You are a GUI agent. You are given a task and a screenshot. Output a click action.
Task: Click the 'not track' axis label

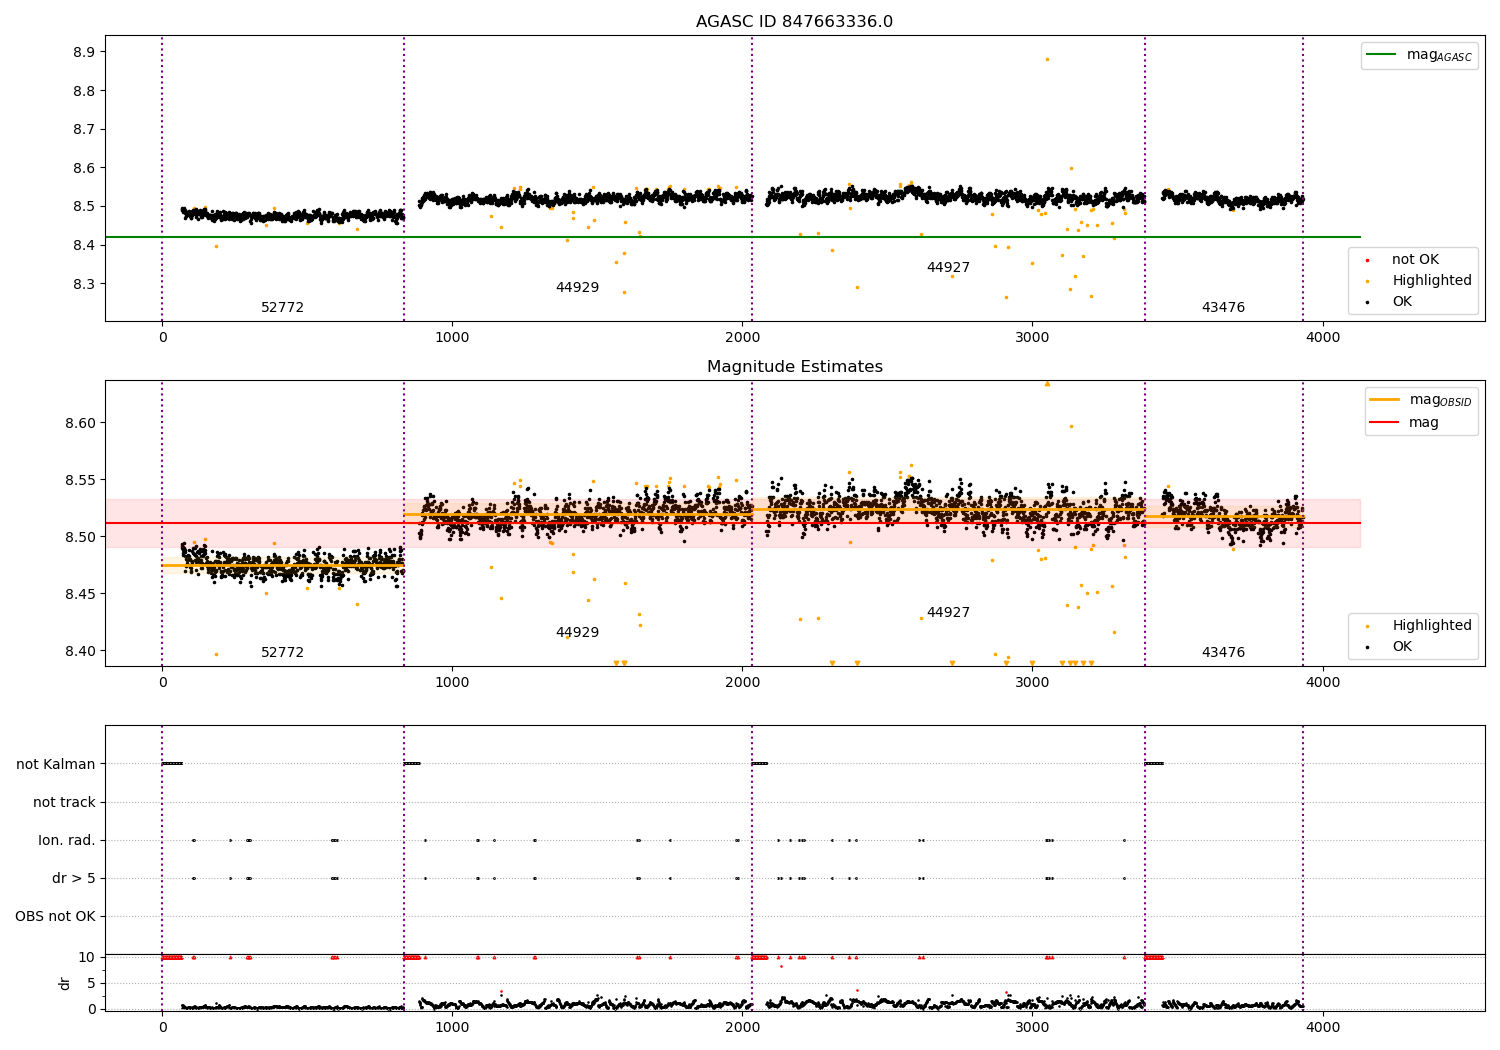64,803
